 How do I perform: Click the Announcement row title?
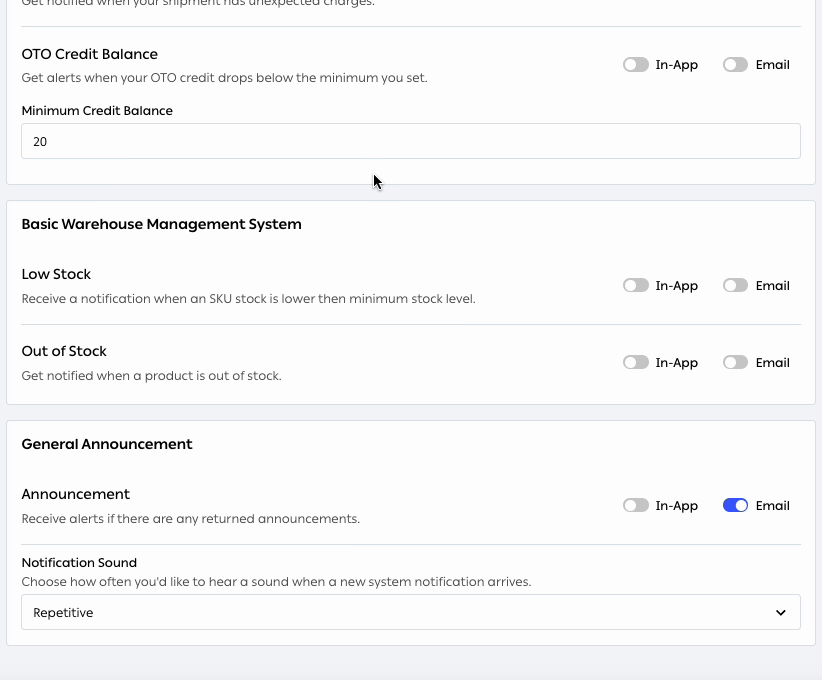(75, 494)
